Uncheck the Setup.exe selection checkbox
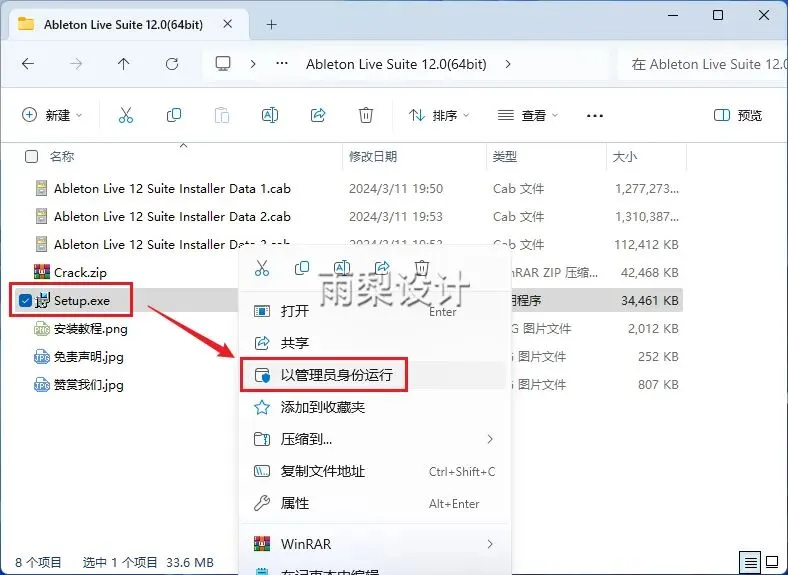This screenshot has width=788, height=575. point(25,300)
